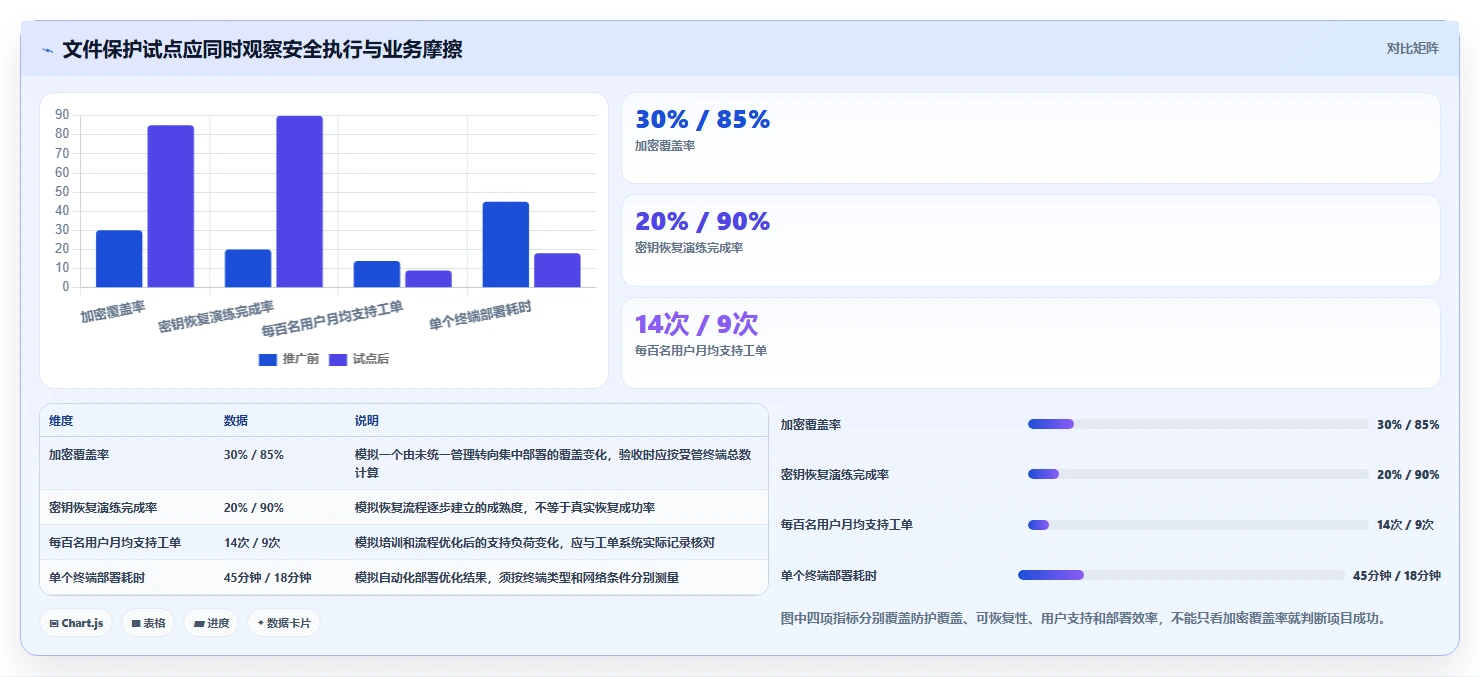Click the 每百名用户月均支持工单 label in progress list
This screenshot has width=1480, height=677.
pos(847,525)
